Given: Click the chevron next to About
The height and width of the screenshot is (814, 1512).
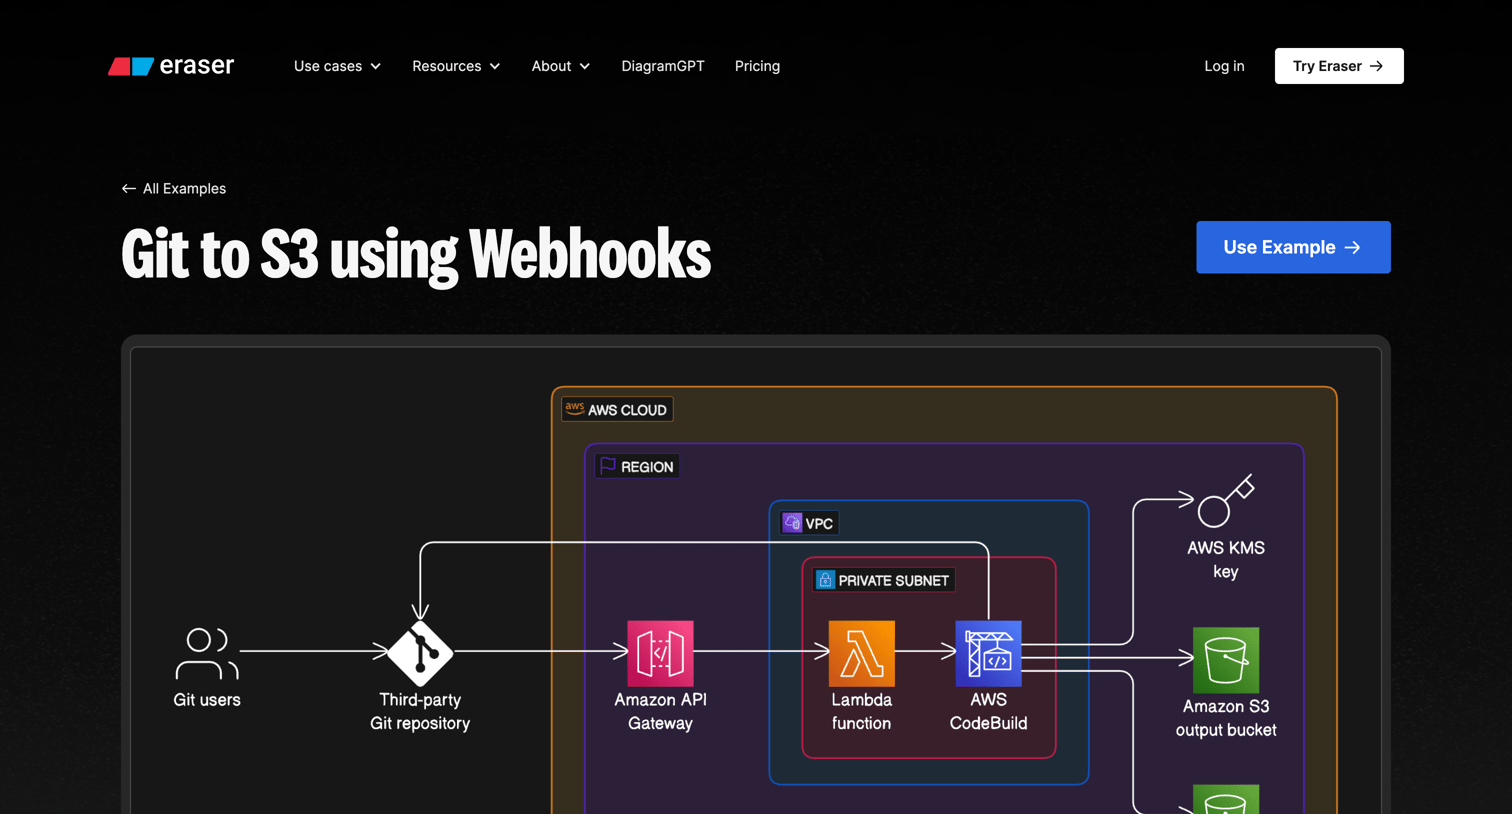Looking at the screenshot, I should (585, 66).
